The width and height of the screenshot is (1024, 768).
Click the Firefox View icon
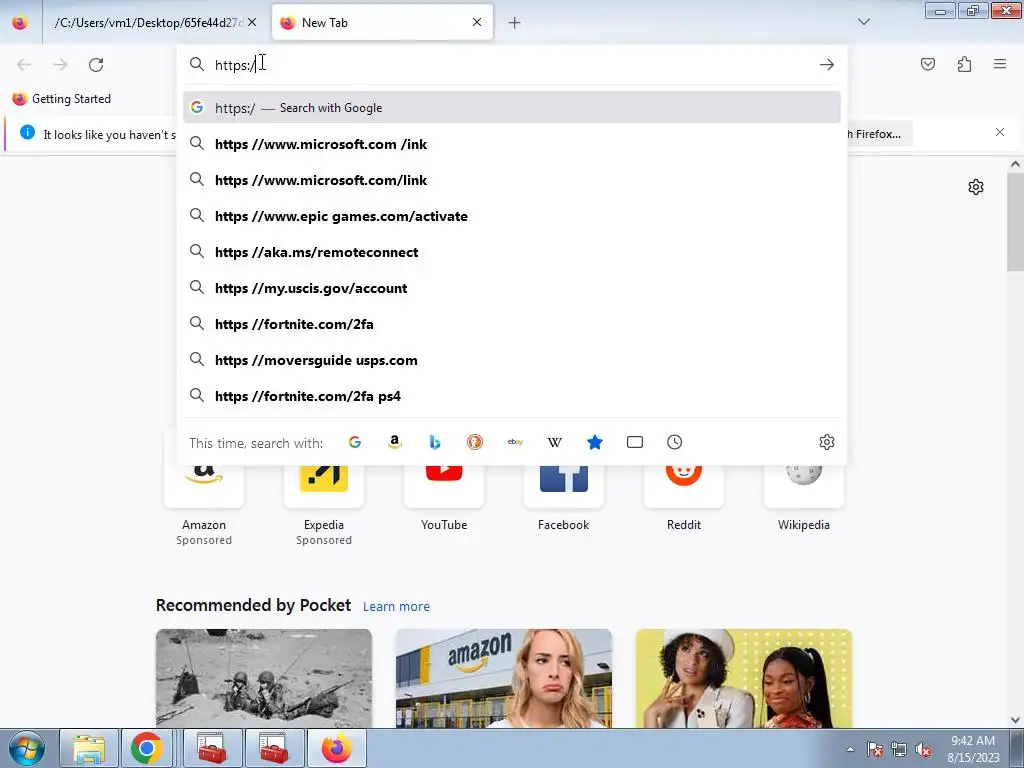point(20,23)
